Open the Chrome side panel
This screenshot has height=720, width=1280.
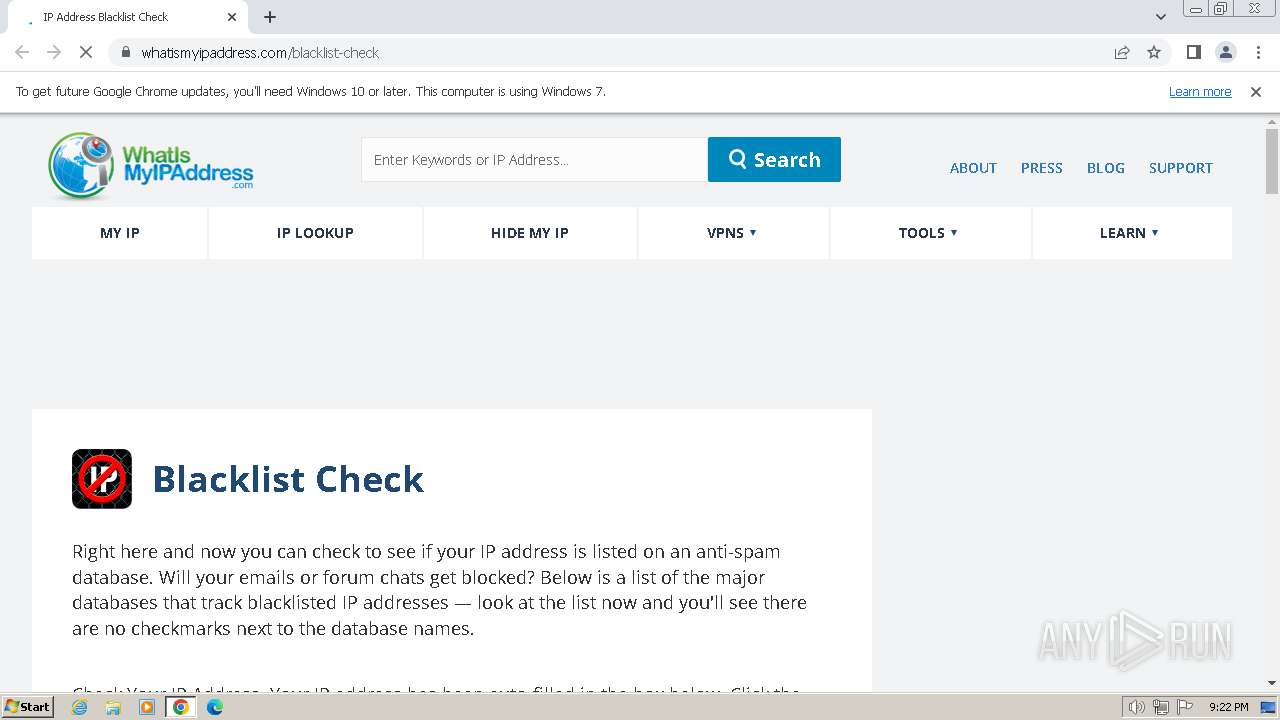coord(1193,52)
